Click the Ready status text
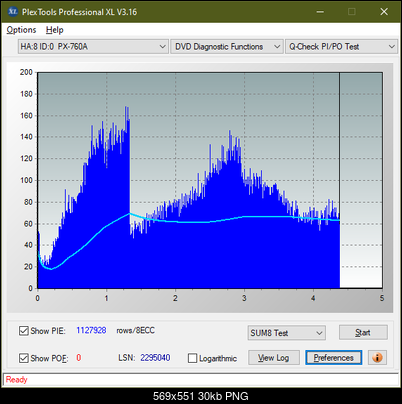The height and width of the screenshot is (404, 402). click(x=17, y=379)
